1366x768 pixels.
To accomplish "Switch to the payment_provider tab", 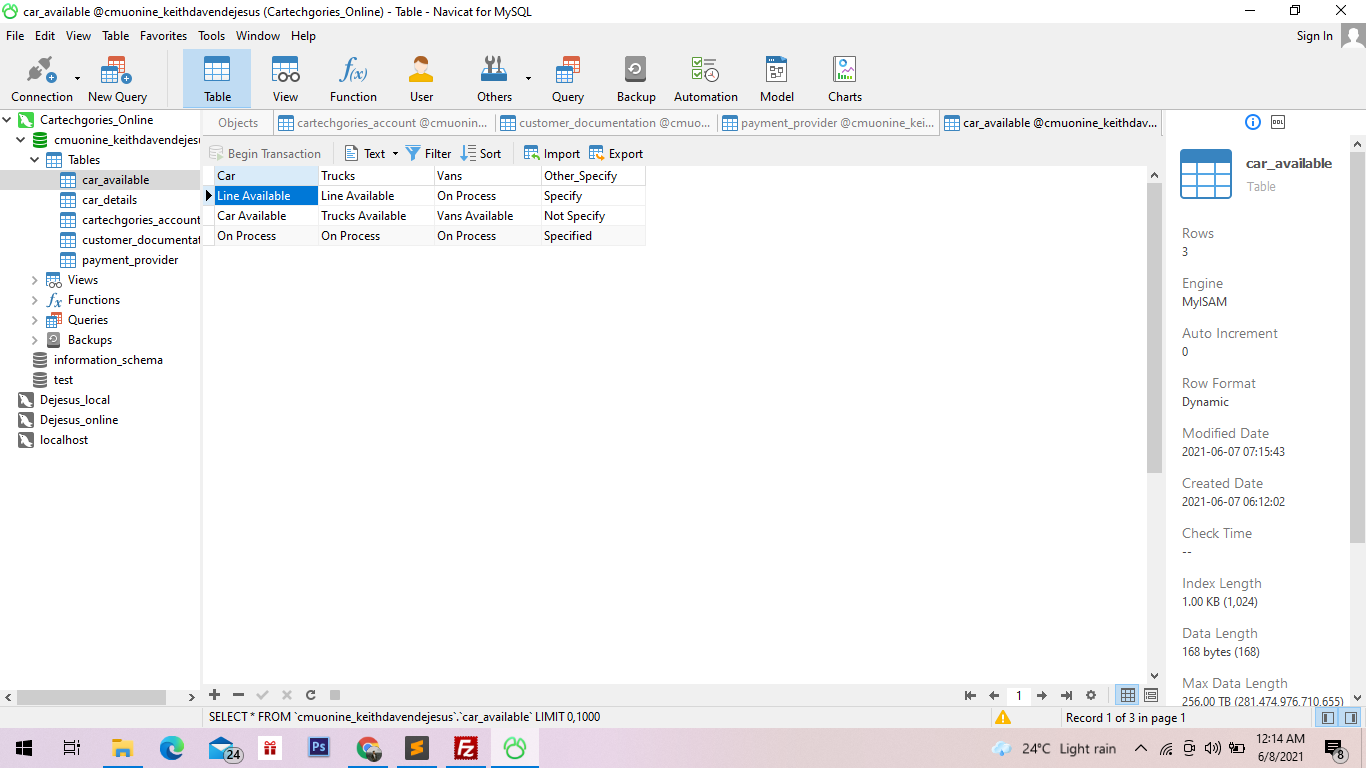I will (828, 123).
